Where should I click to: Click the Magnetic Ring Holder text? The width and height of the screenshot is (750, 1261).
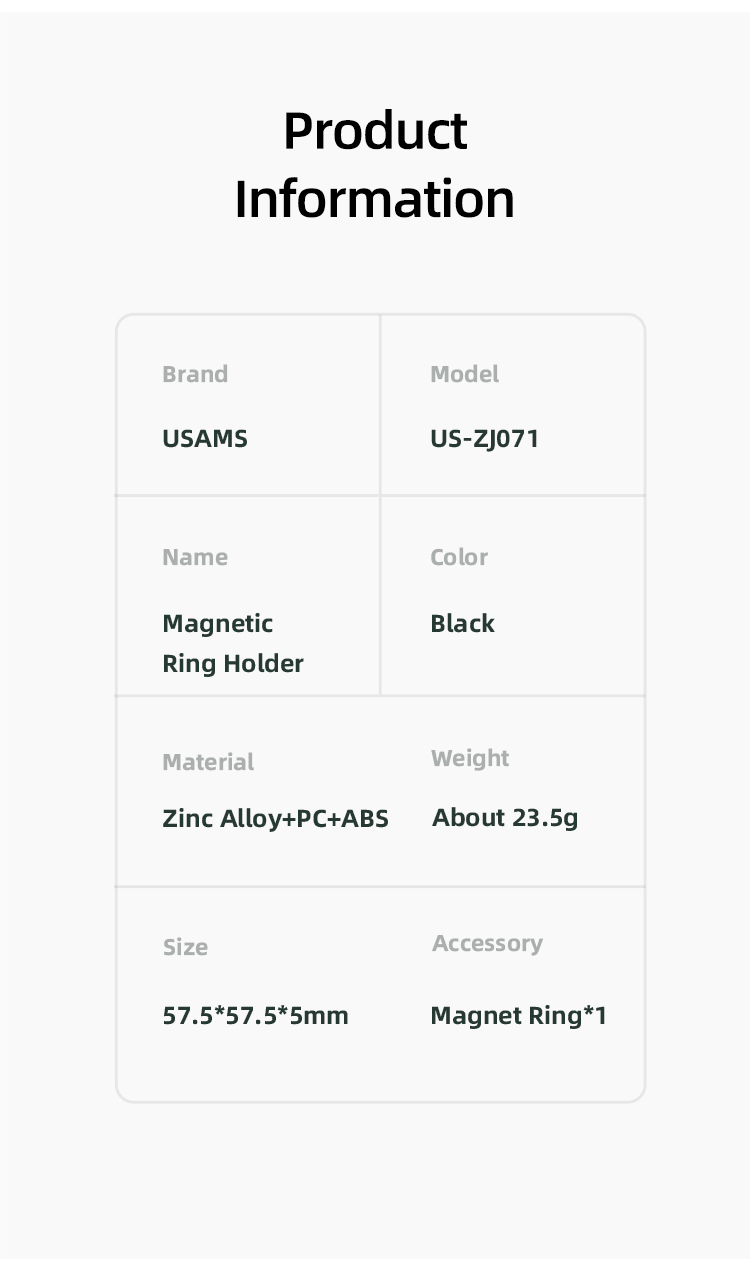point(233,643)
